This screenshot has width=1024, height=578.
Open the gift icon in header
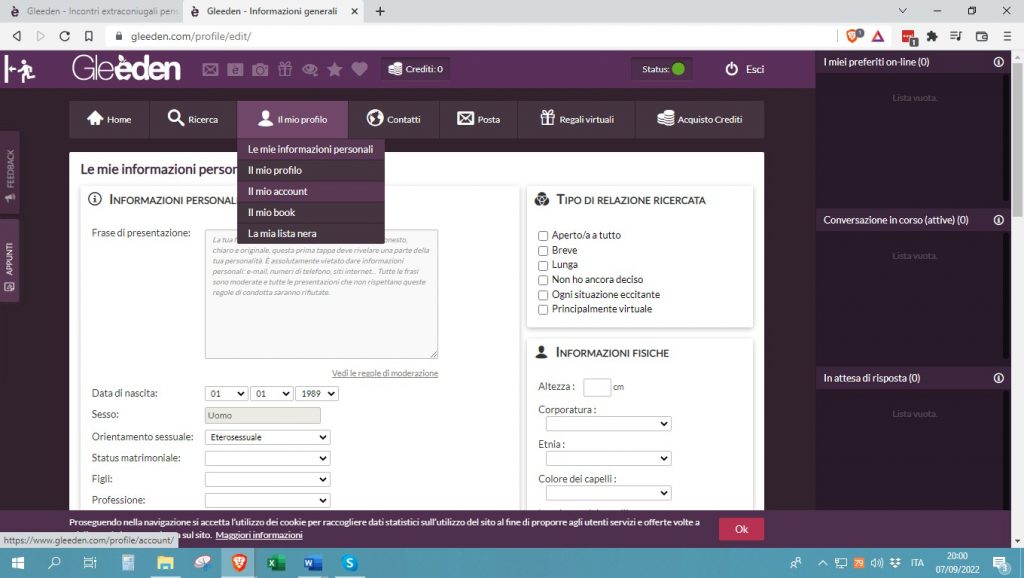[285, 69]
